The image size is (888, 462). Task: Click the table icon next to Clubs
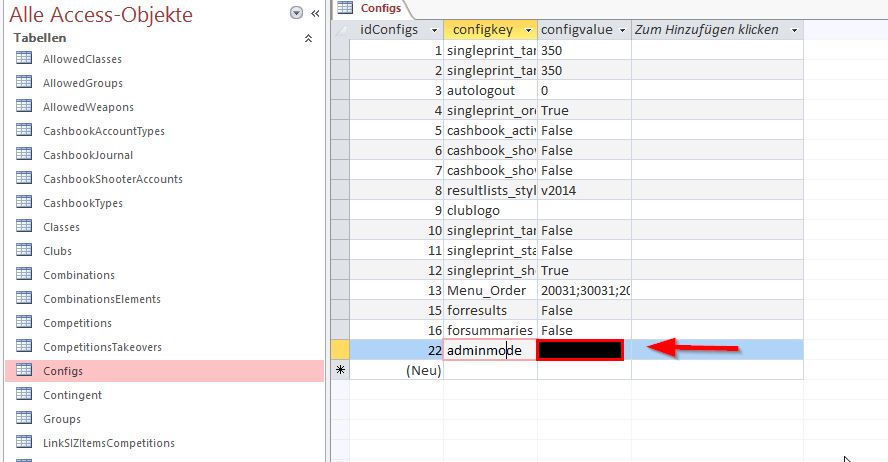coord(24,251)
